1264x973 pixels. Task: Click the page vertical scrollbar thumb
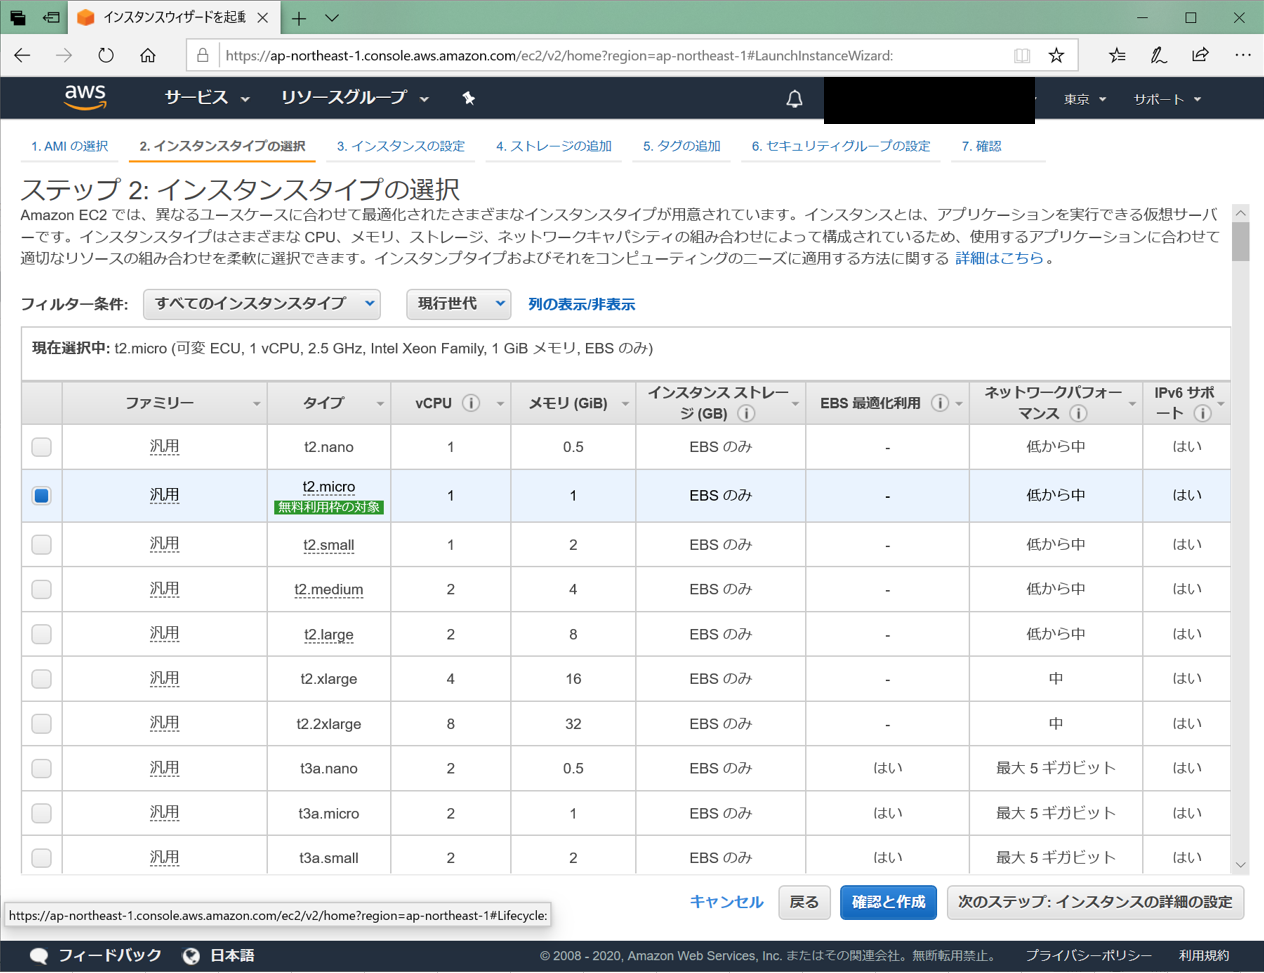tap(1241, 241)
